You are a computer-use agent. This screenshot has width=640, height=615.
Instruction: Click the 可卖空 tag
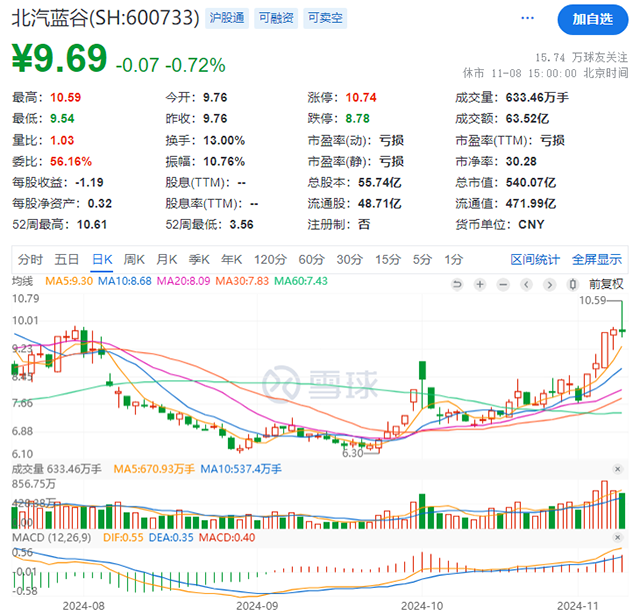point(325,18)
